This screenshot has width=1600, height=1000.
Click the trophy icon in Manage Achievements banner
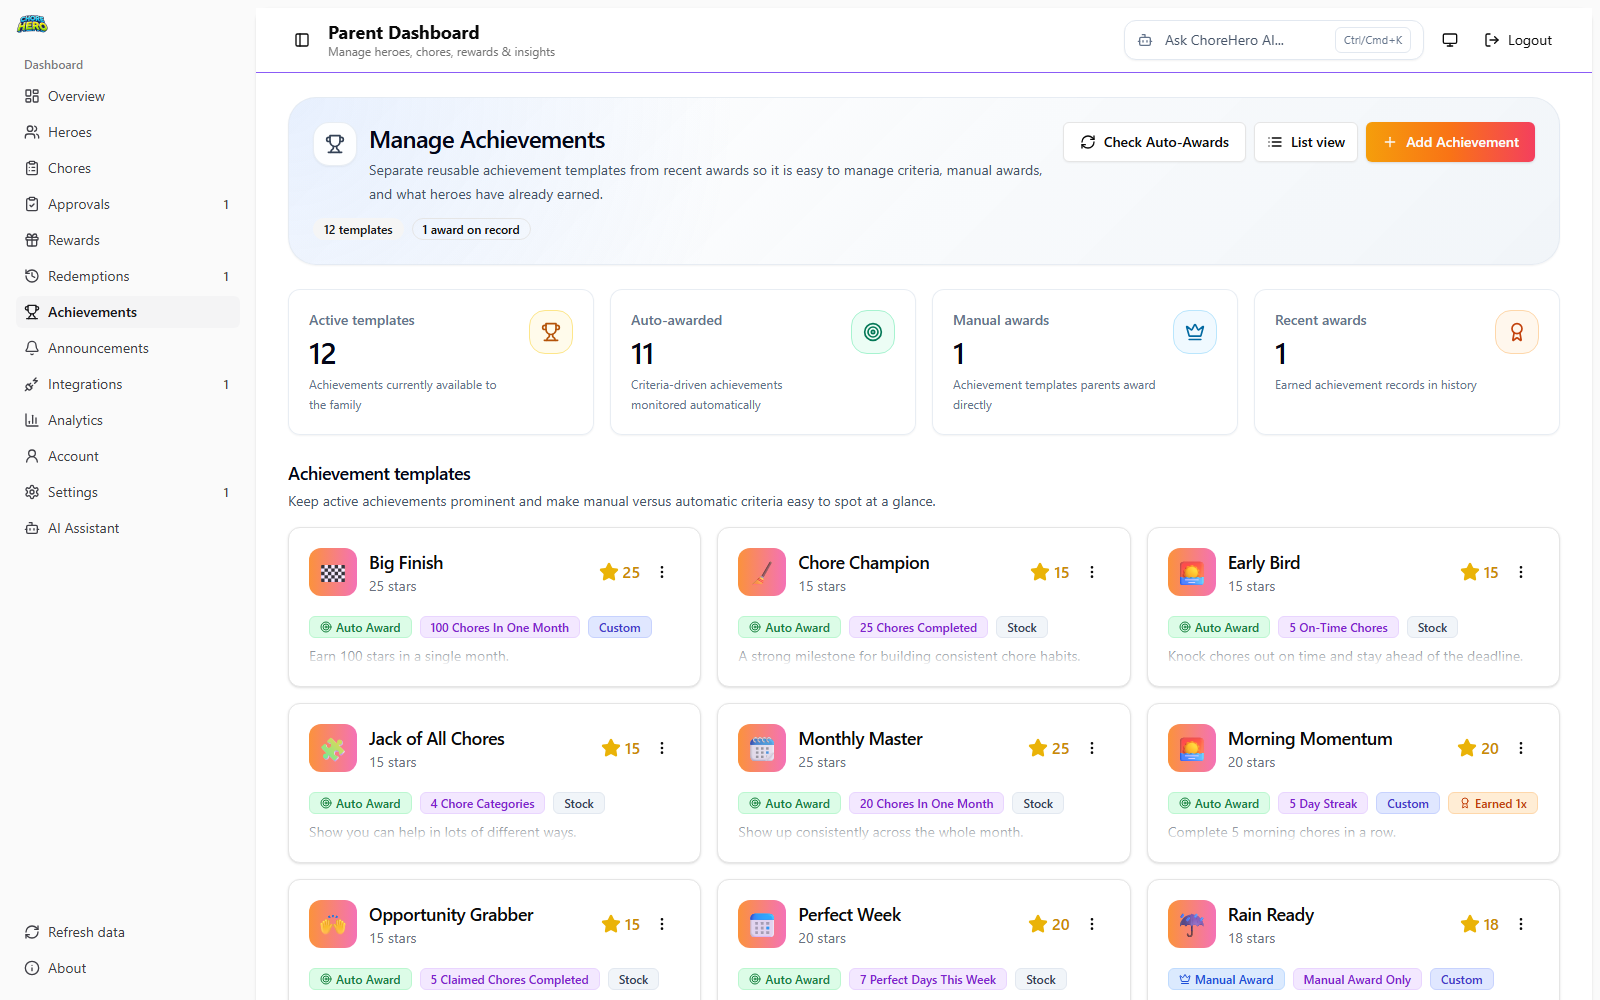coord(334,143)
